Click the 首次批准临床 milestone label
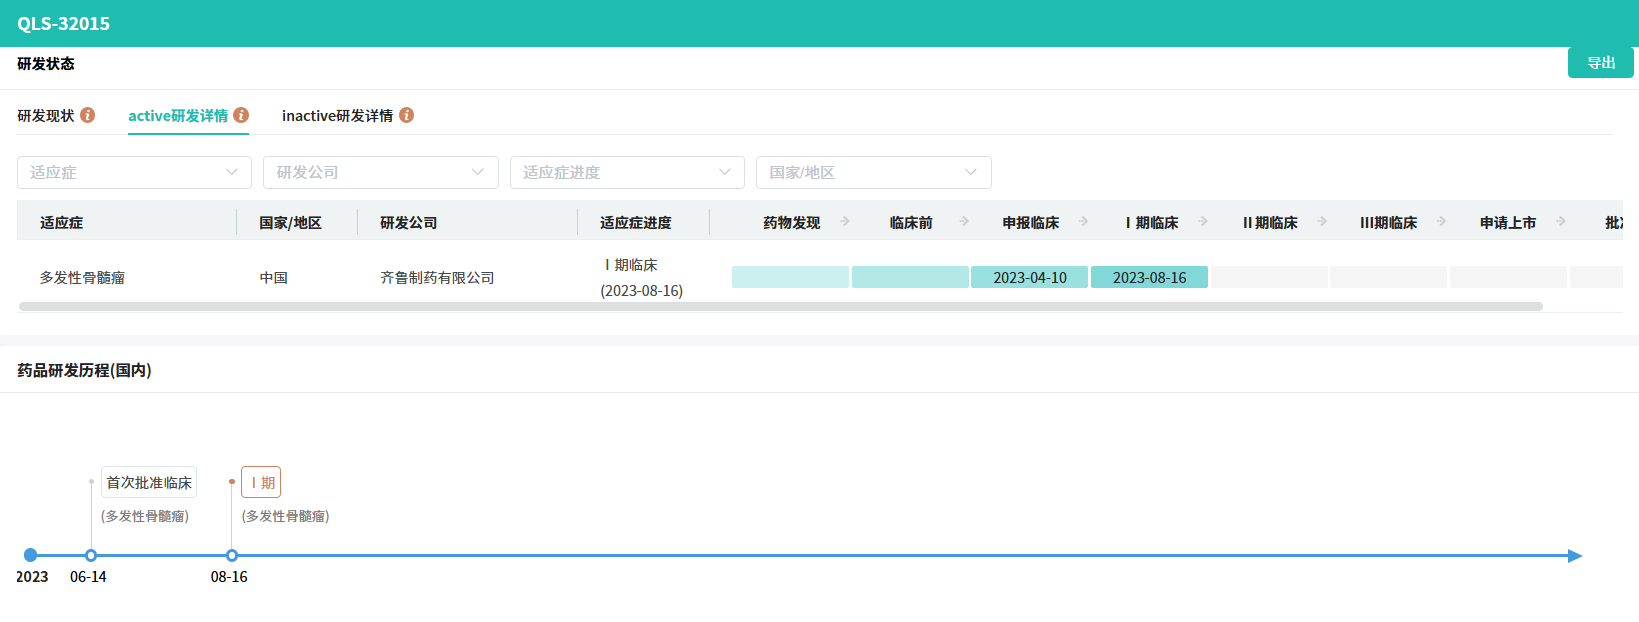 [x=149, y=482]
